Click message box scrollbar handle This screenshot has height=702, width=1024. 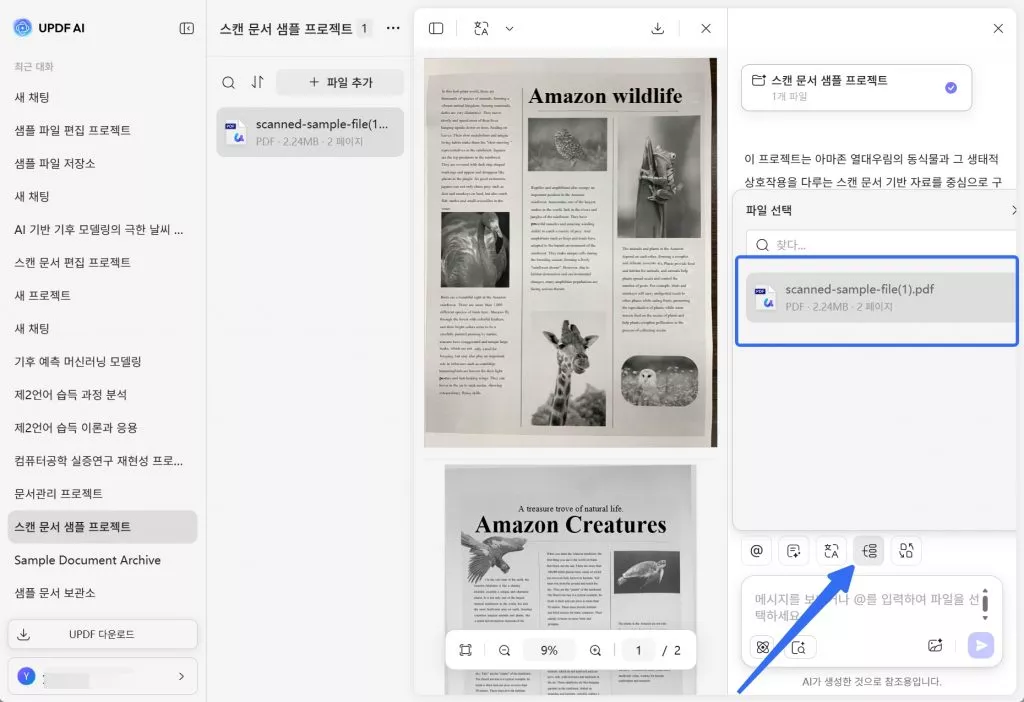tap(985, 602)
